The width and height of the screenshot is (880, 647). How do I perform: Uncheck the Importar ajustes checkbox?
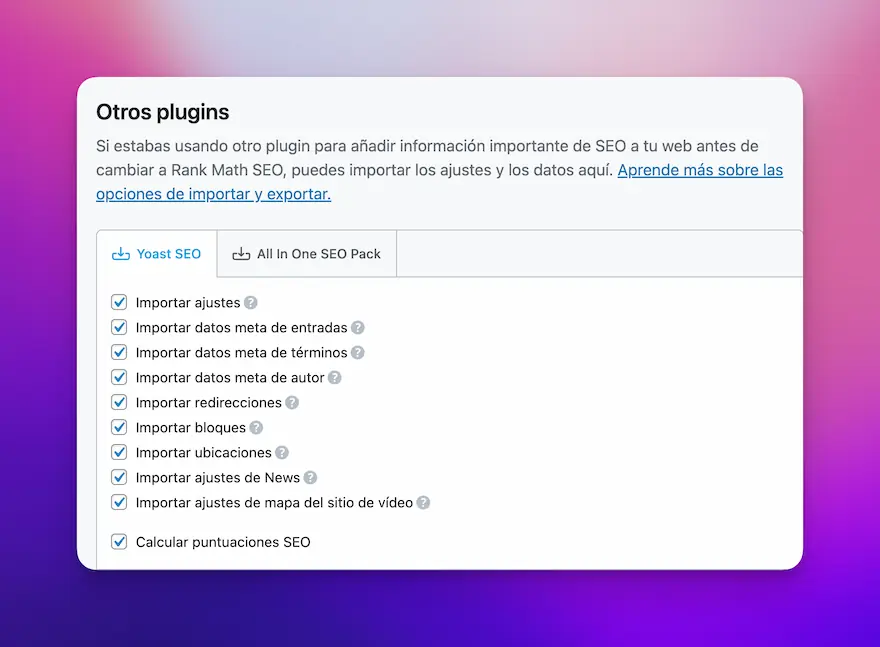119,302
